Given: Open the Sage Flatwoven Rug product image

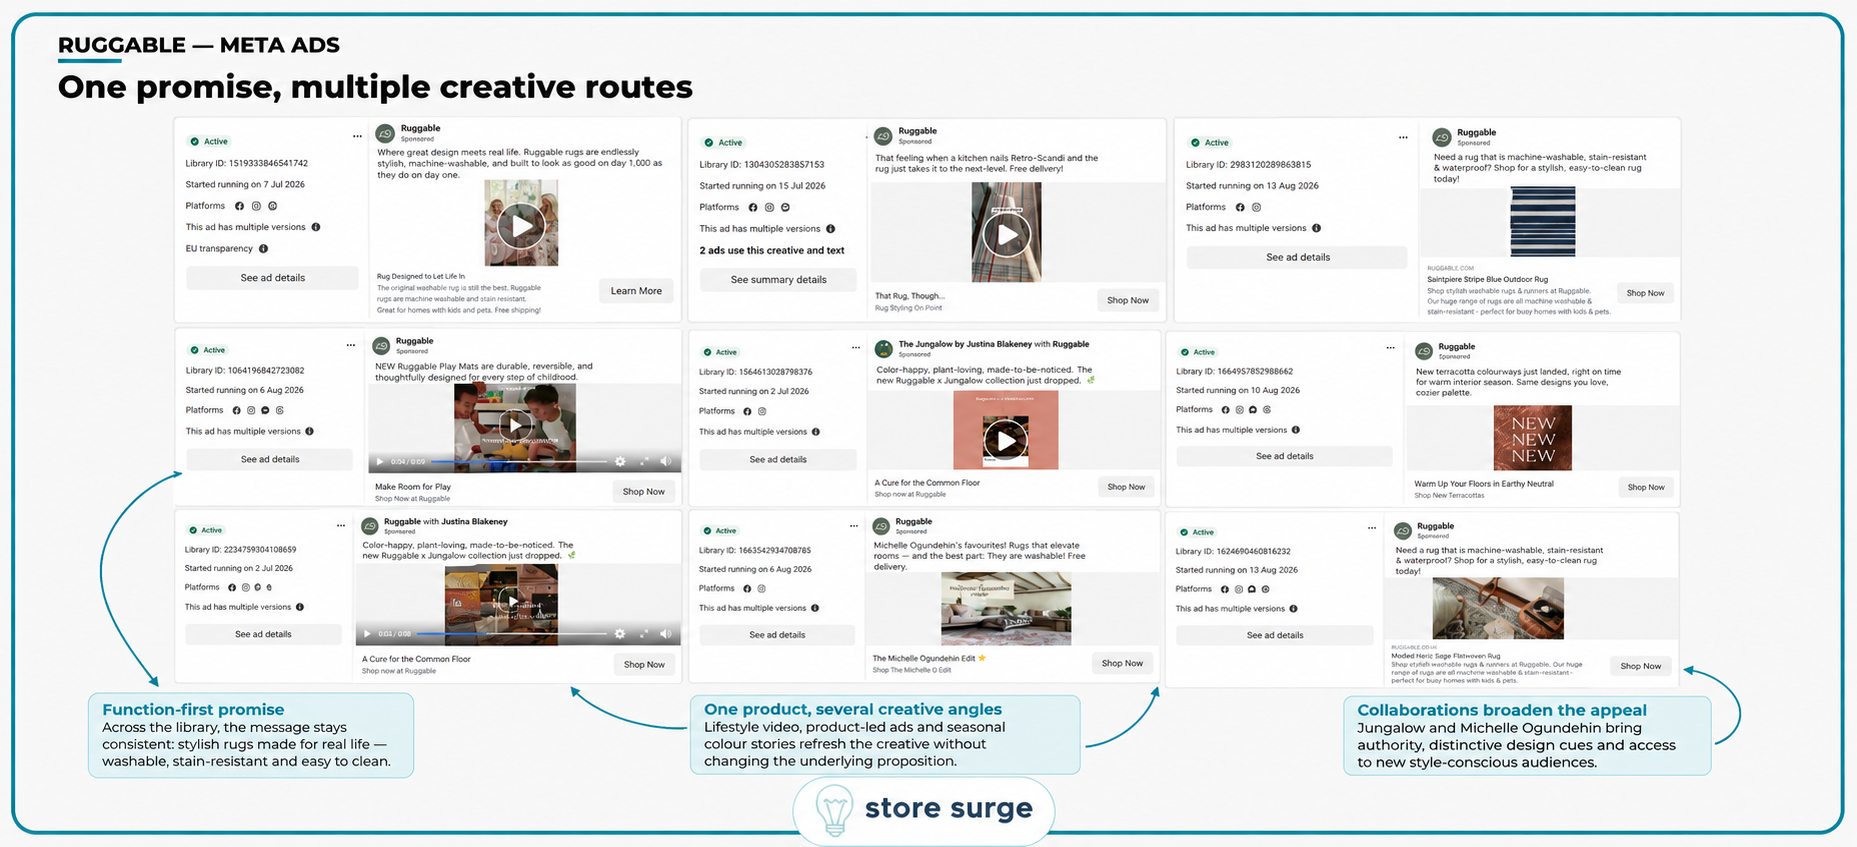Looking at the screenshot, I should (1497, 609).
